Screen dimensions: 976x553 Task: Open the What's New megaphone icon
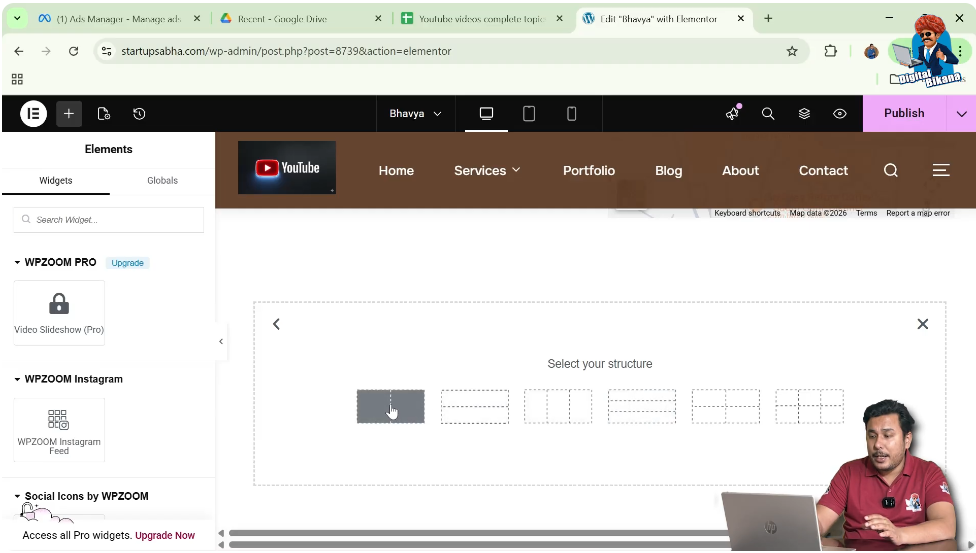pos(733,113)
